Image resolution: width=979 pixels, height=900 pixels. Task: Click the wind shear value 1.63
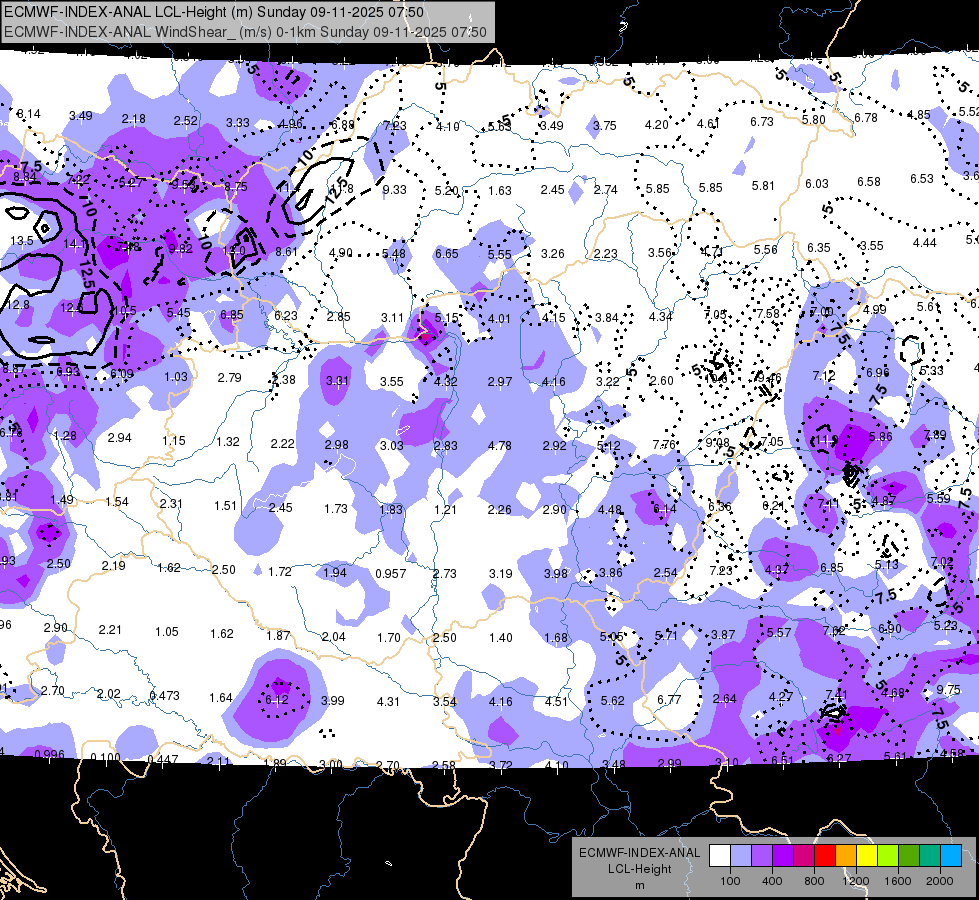tap(499, 190)
